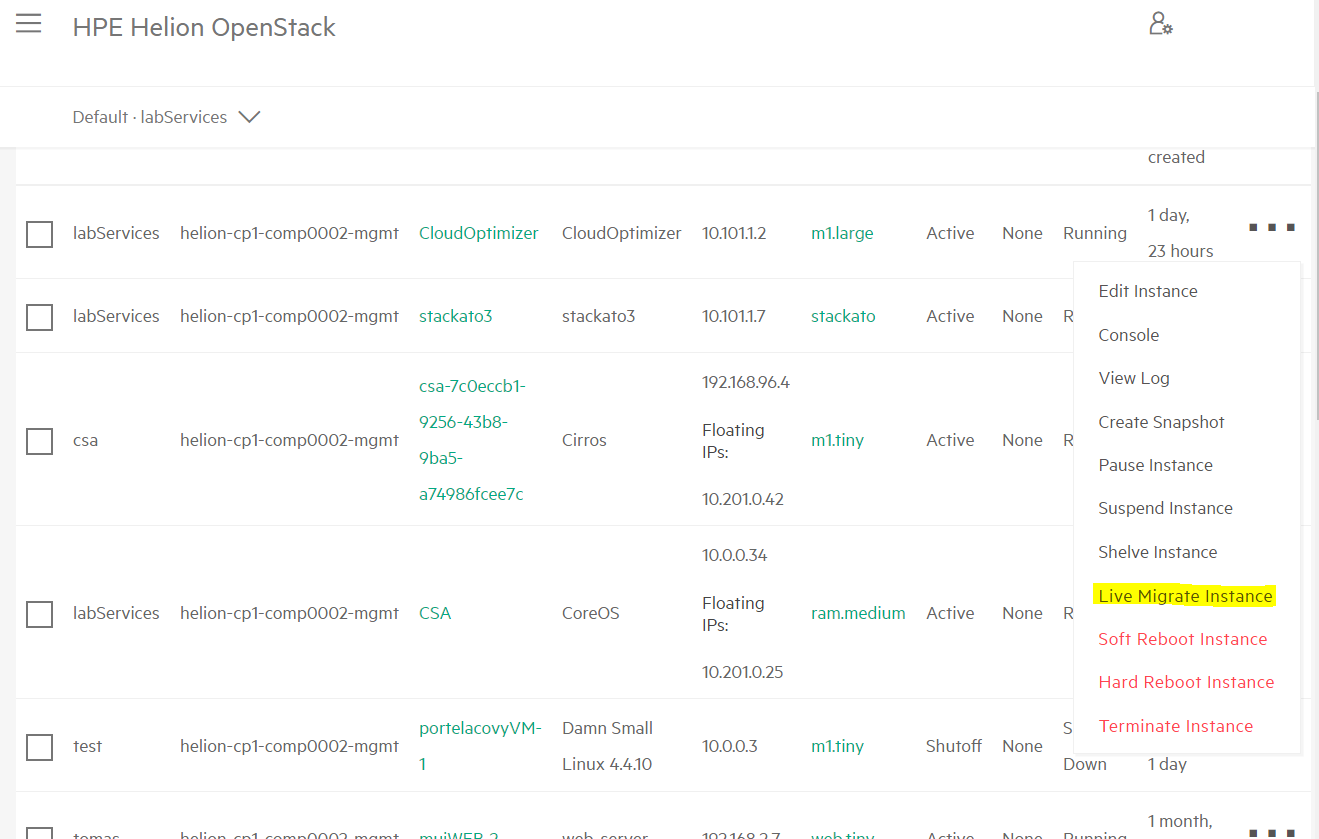Click Running power state in CloudOptimizer row

pyautogui.click(x=1095, y=233)
